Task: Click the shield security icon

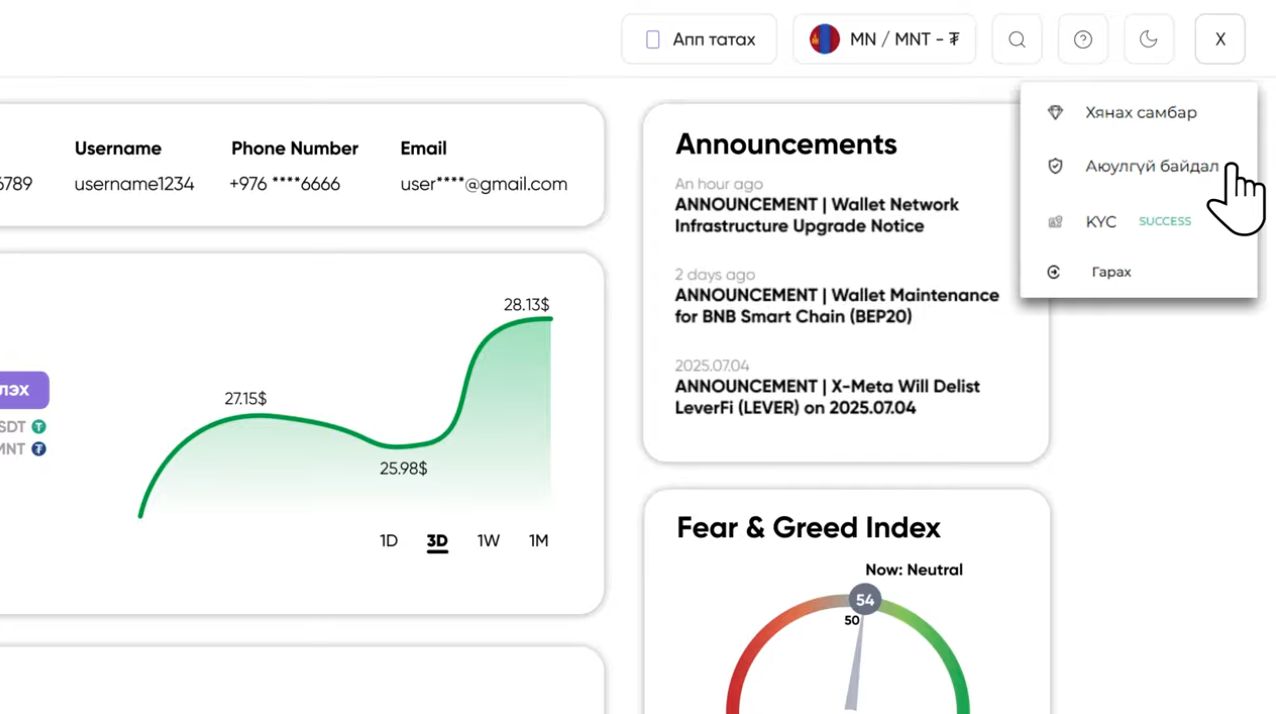Action: (1055, 166)
